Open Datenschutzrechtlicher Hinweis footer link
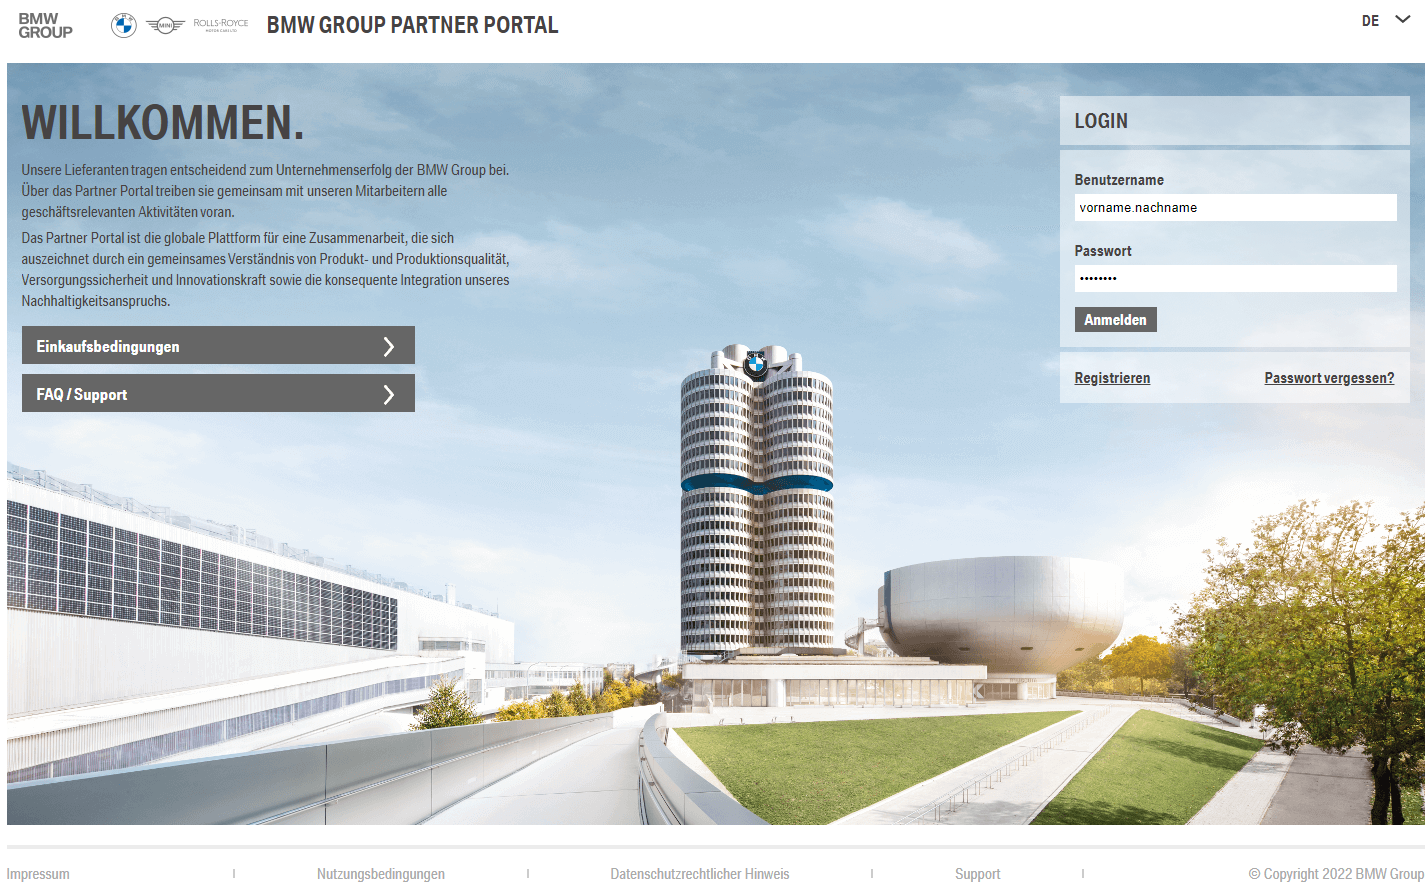This screenshot has width=1428, height=886. (x=700, y=874)
